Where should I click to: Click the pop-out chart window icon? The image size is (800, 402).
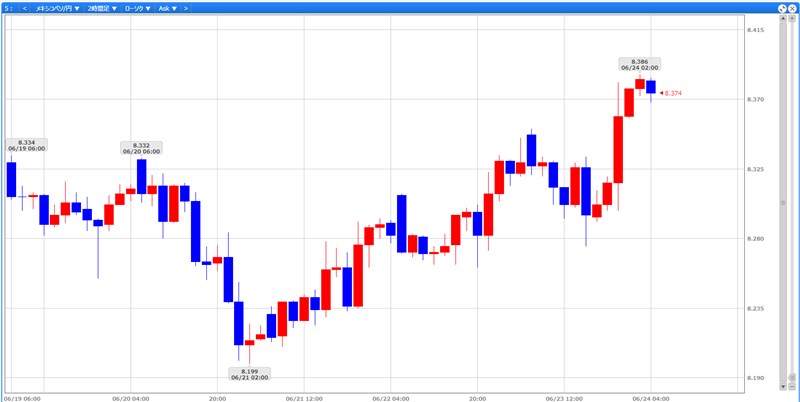tap(782, 7)
